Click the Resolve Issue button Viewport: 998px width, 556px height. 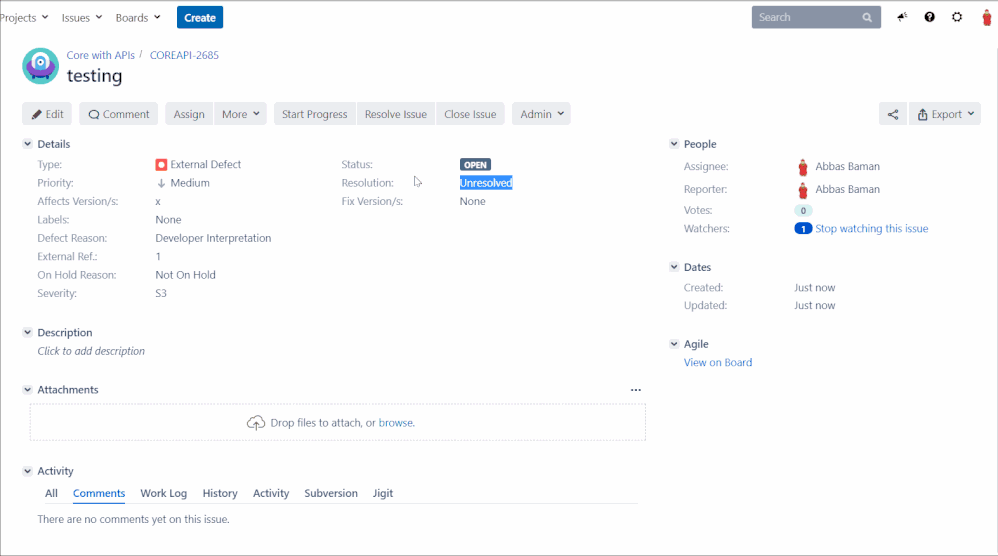click(395, 115)
